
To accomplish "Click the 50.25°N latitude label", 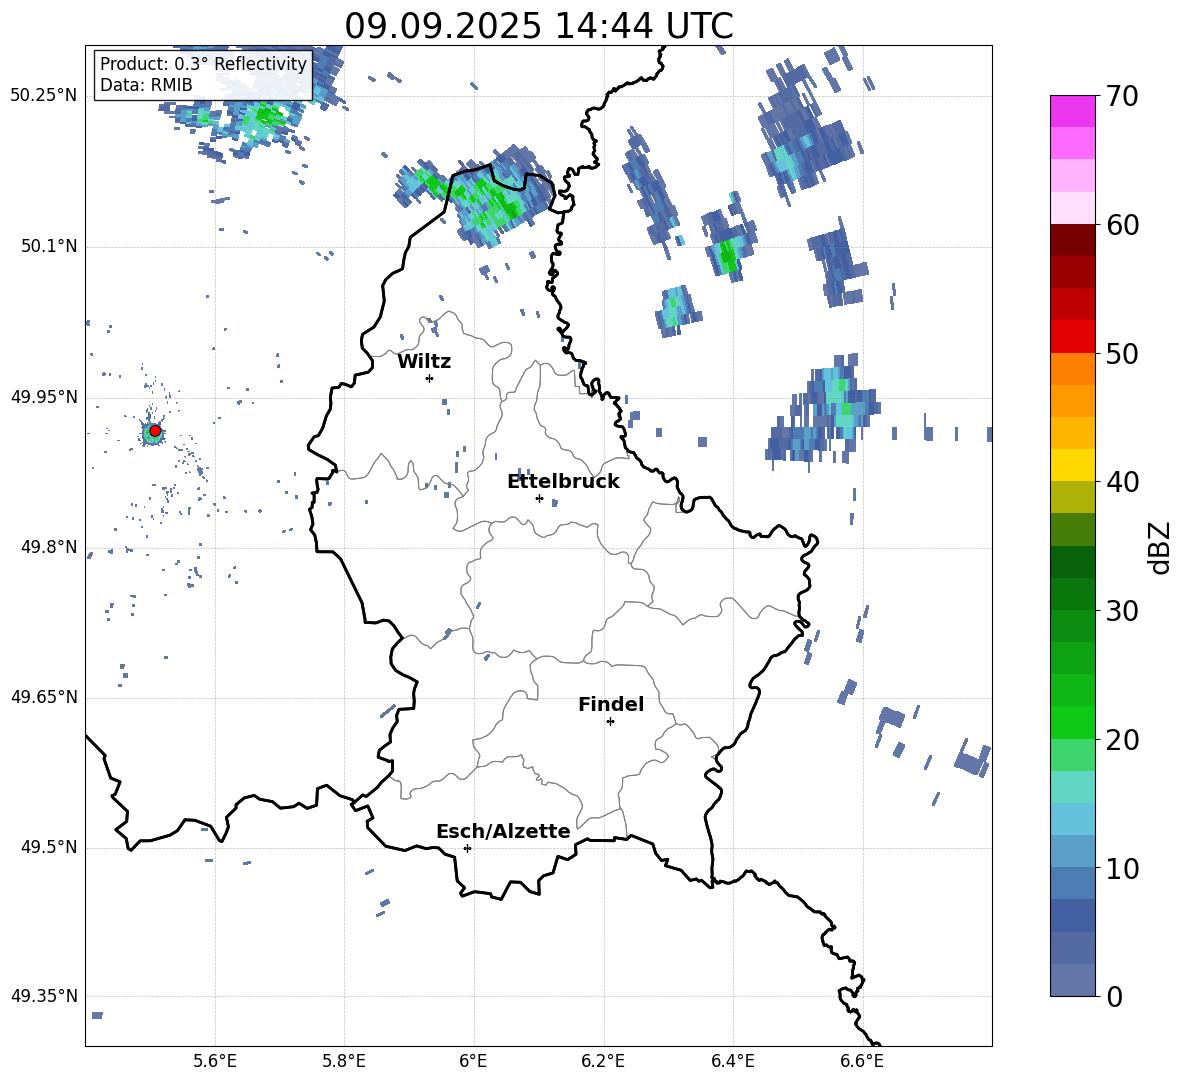I will click(x=44, y=96).
